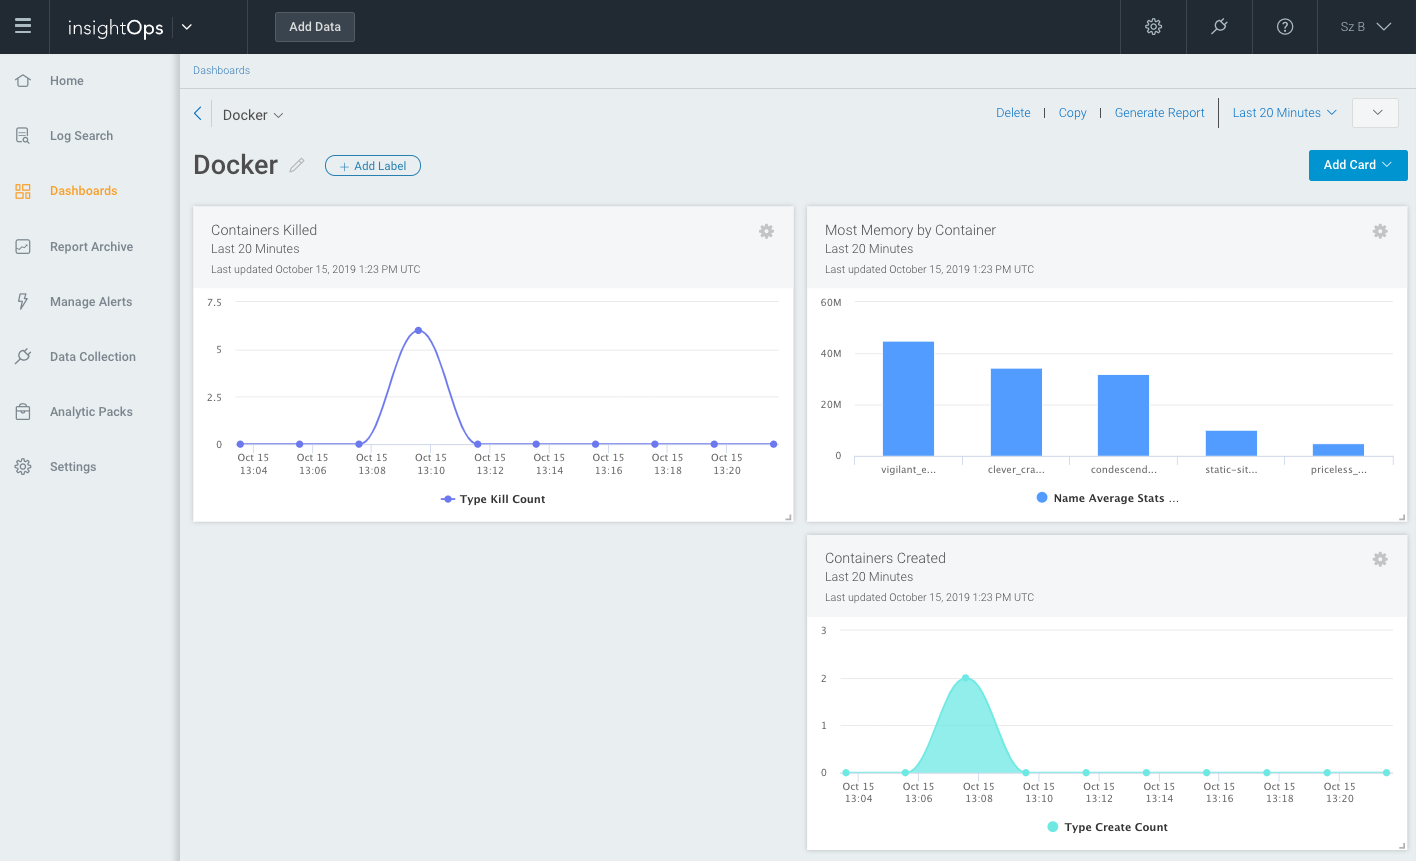The width and height of the screenshot is (1416, 861).
Task: Click the Dashboards grid icon
Action: pos(23,191)
